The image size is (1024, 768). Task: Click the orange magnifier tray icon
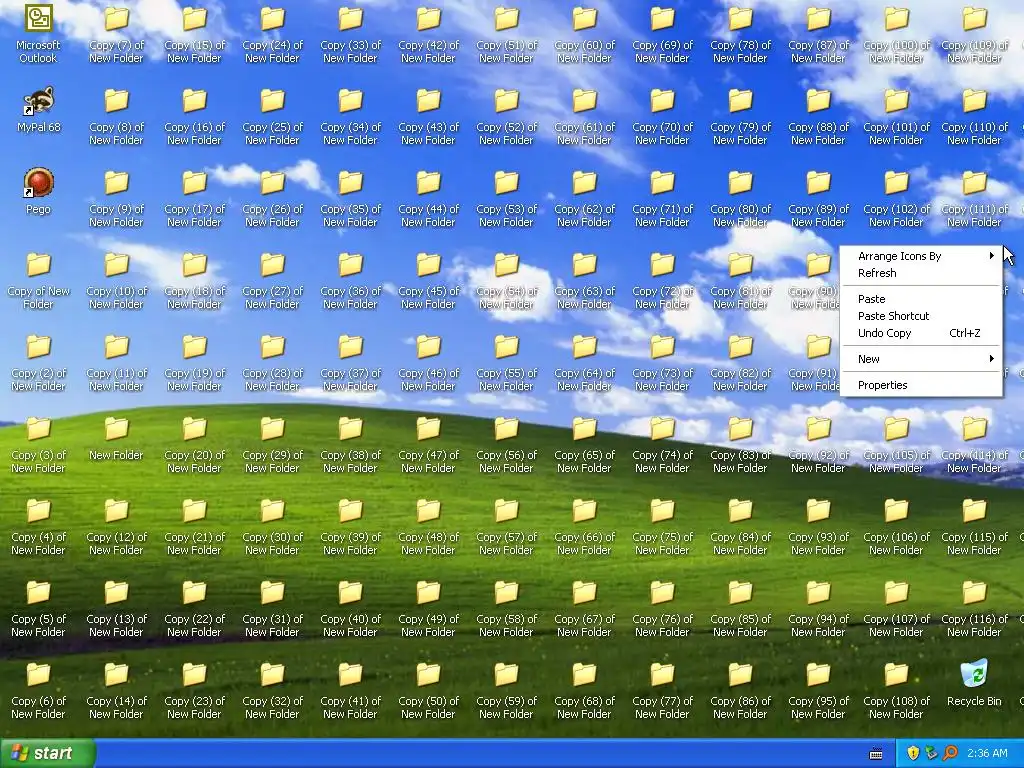[x=950, y=753]
